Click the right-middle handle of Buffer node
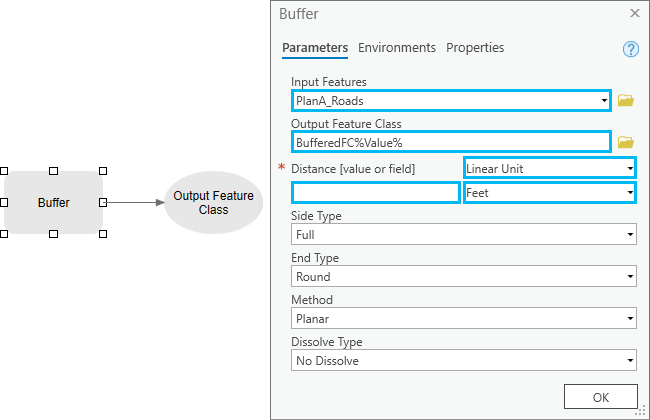 (103, 202)
